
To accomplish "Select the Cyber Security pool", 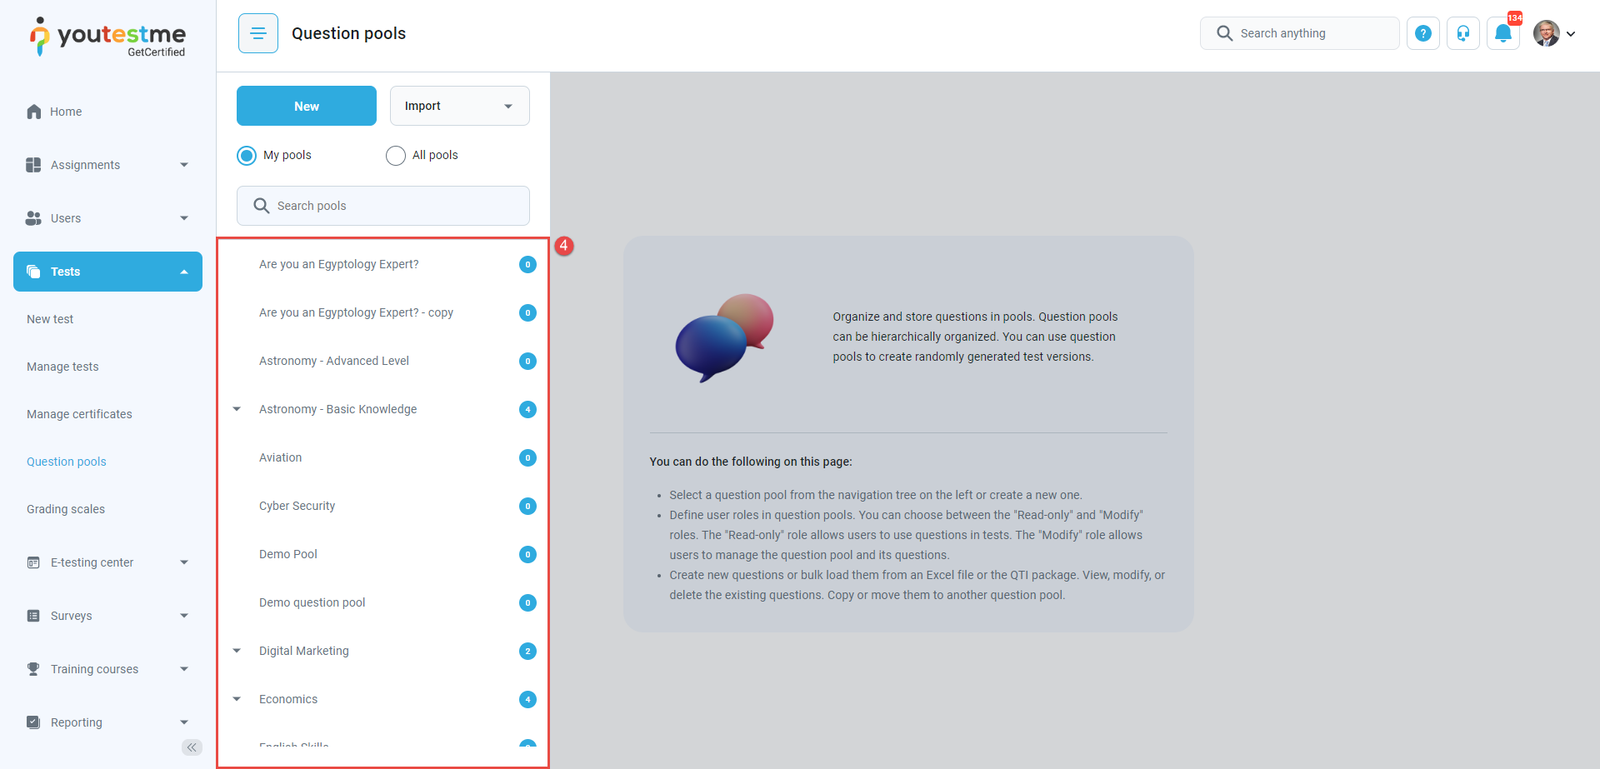I will 297,506.
